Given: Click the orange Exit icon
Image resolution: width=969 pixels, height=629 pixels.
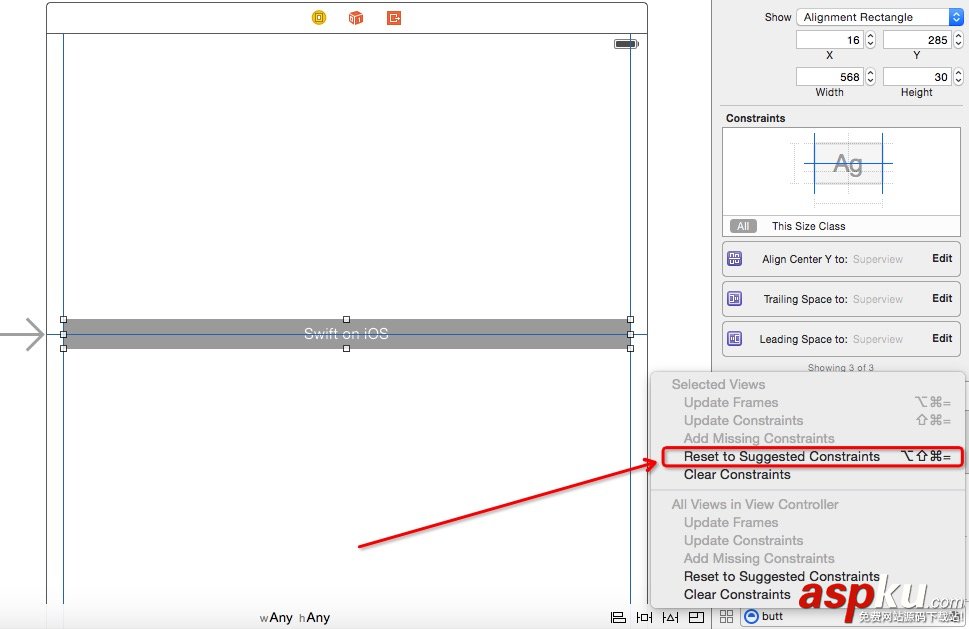Looking at the screenshot, I should [394, 18].
